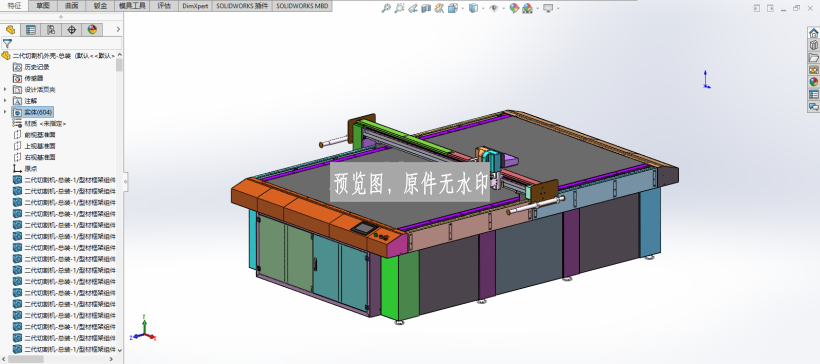This screenshot has height=364, width=820.
Task: Open the 模具工具 mold tools tab
Action: coord(132,6)
